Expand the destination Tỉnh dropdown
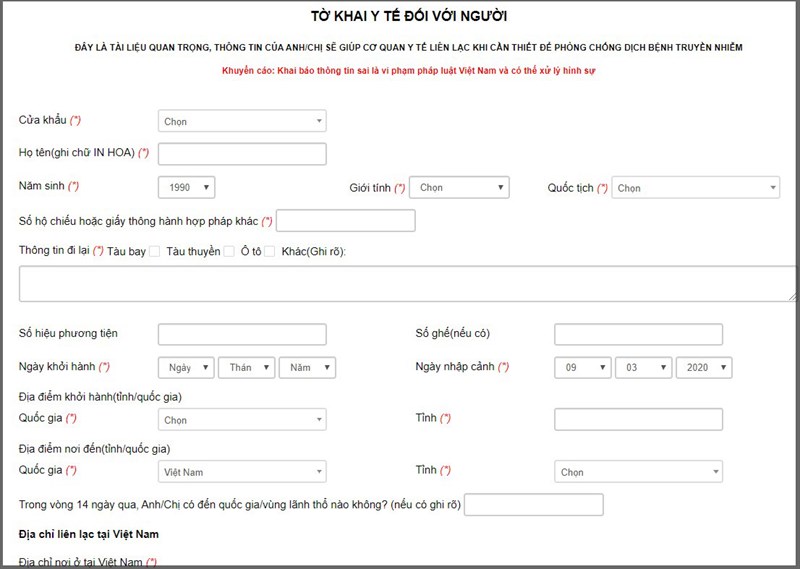Screen dimensions: 800x569 tap(638, 471)
